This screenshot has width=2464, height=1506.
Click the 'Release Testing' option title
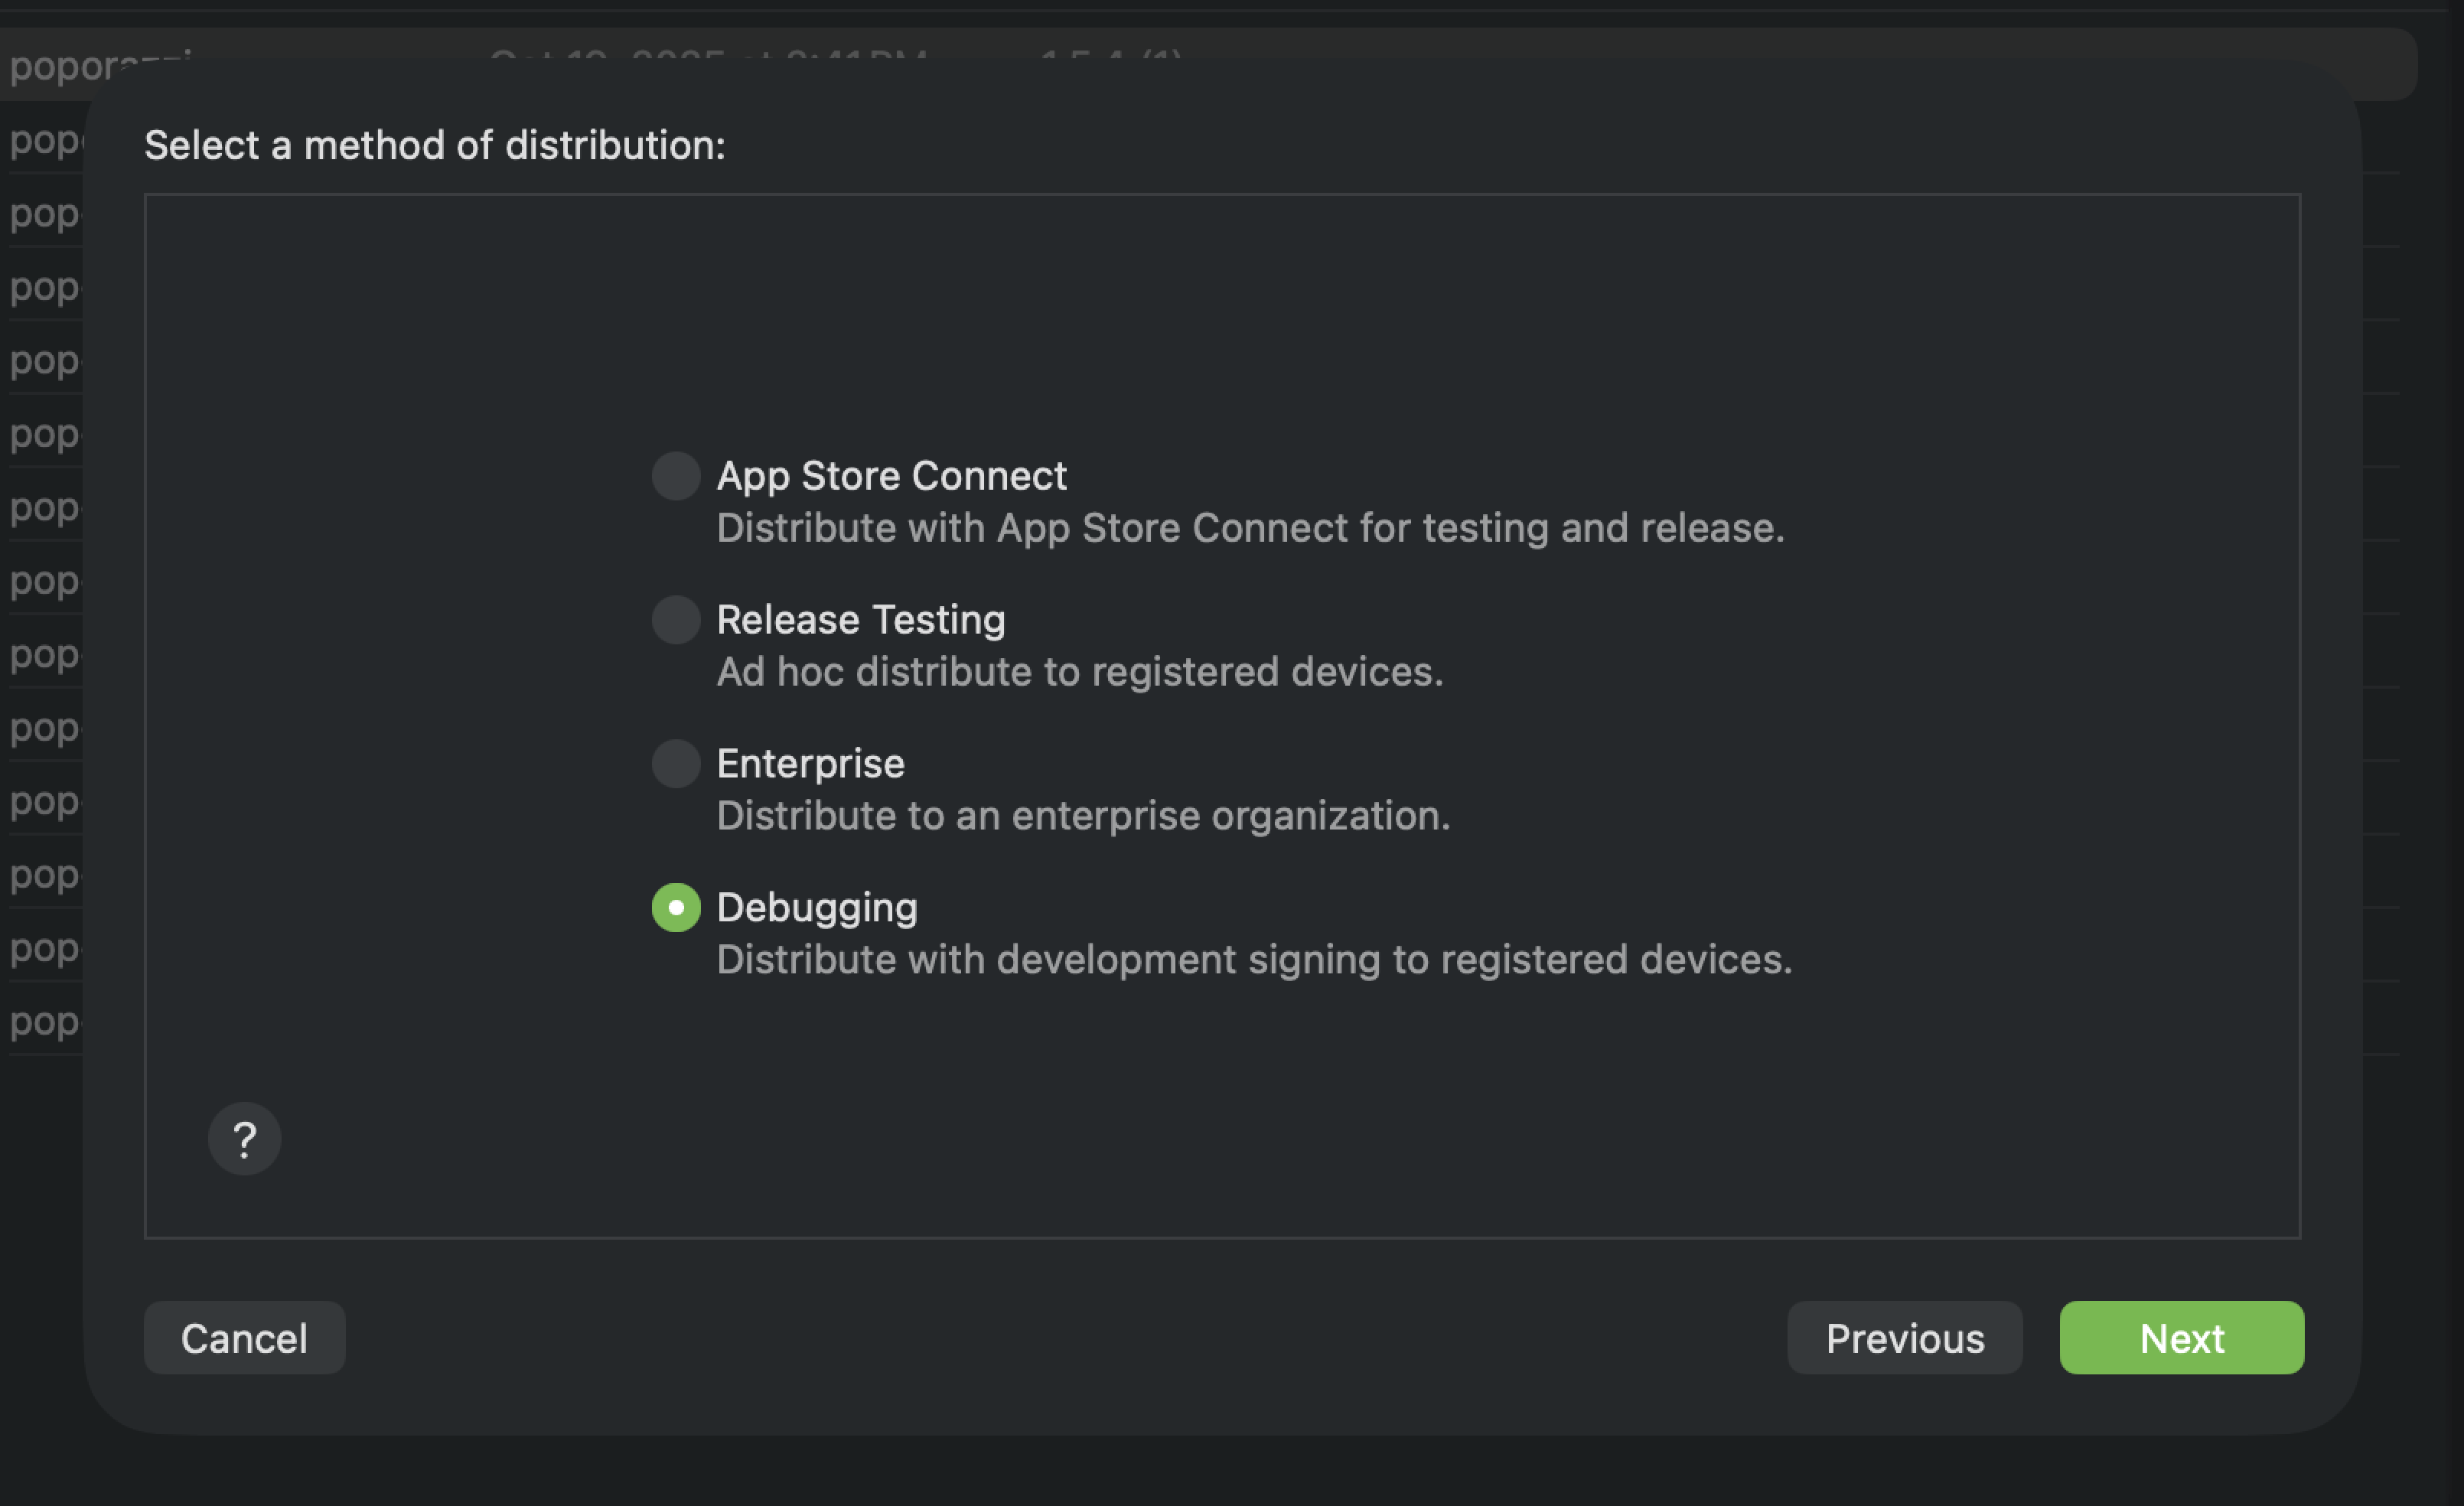[x=860, y=620]
